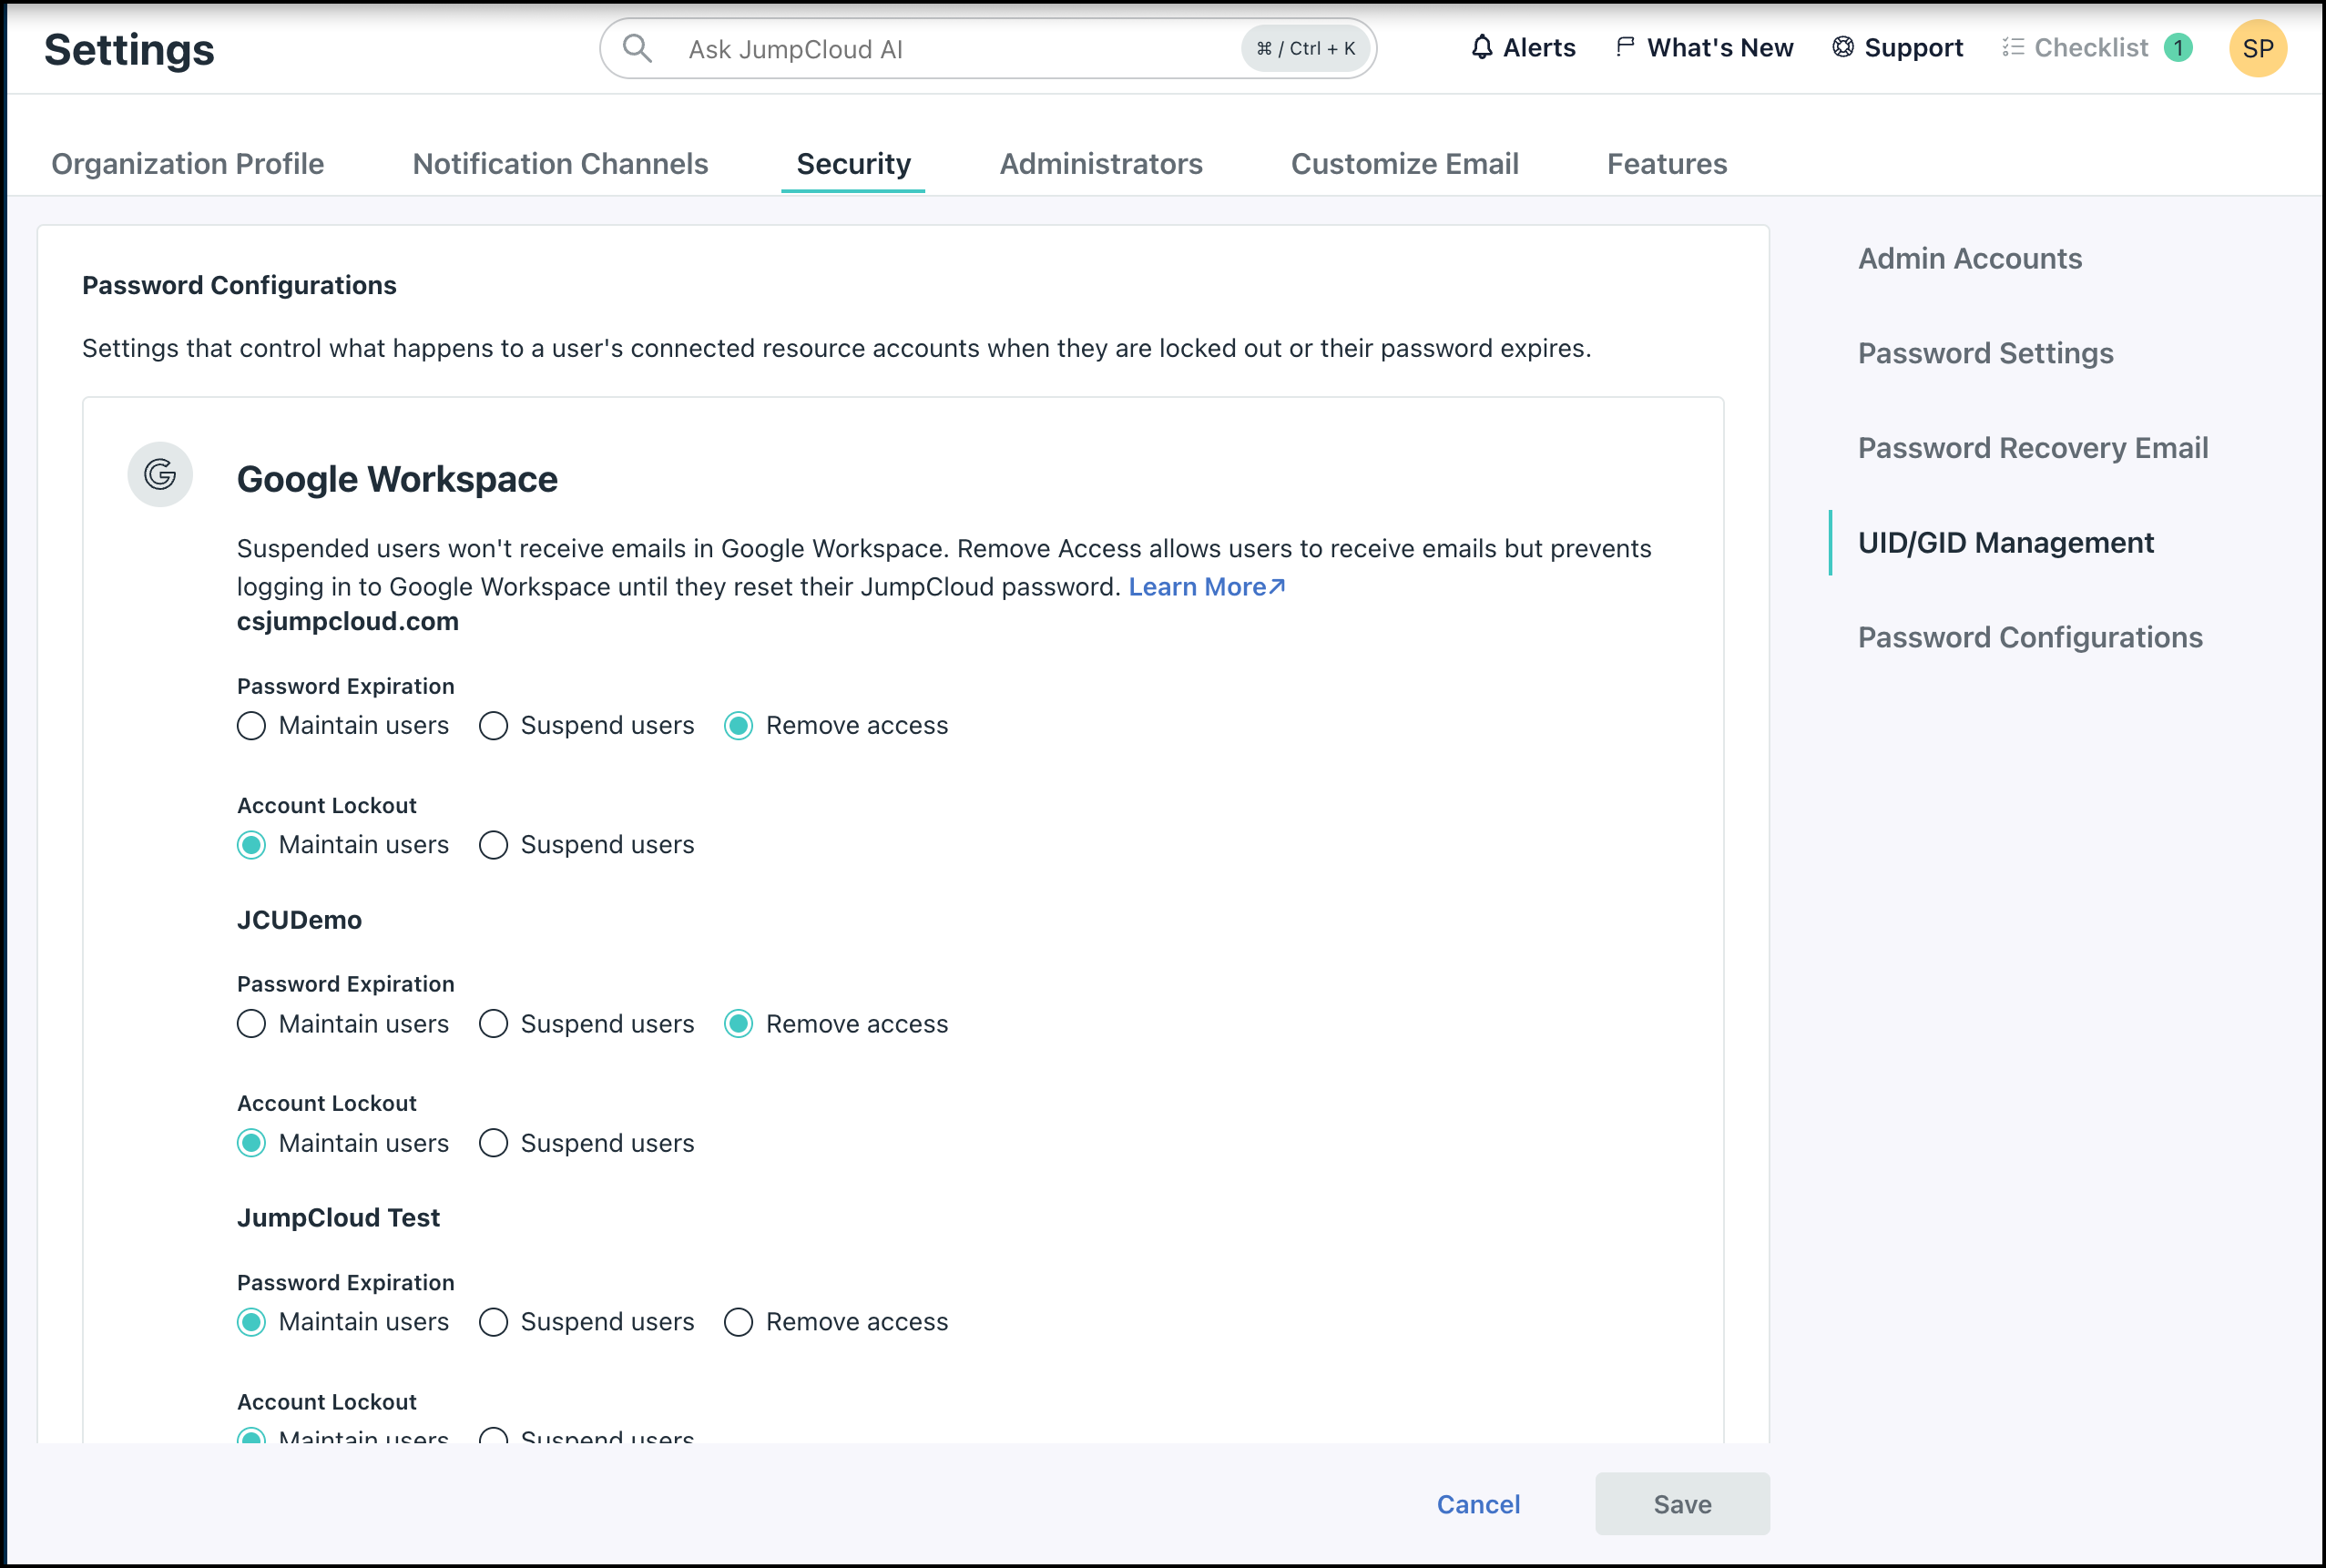Select Suspend users for csjumpcloud.com Account Lockout
2326x1568 pixels.
pyautogui.click(x=493, y=845)
